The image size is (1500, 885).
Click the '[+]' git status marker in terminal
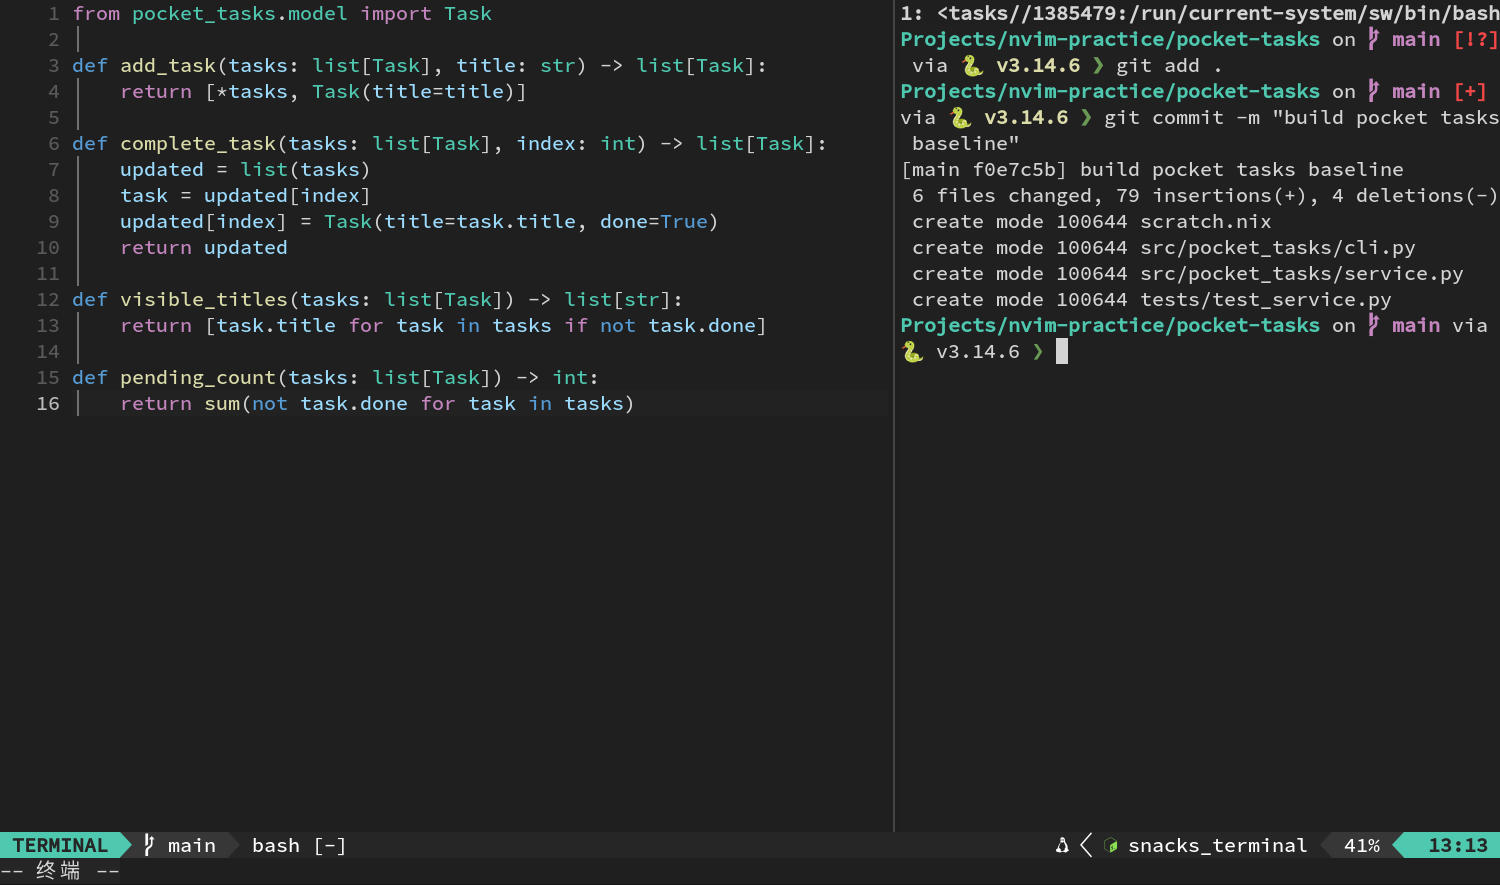point(1470,91)
